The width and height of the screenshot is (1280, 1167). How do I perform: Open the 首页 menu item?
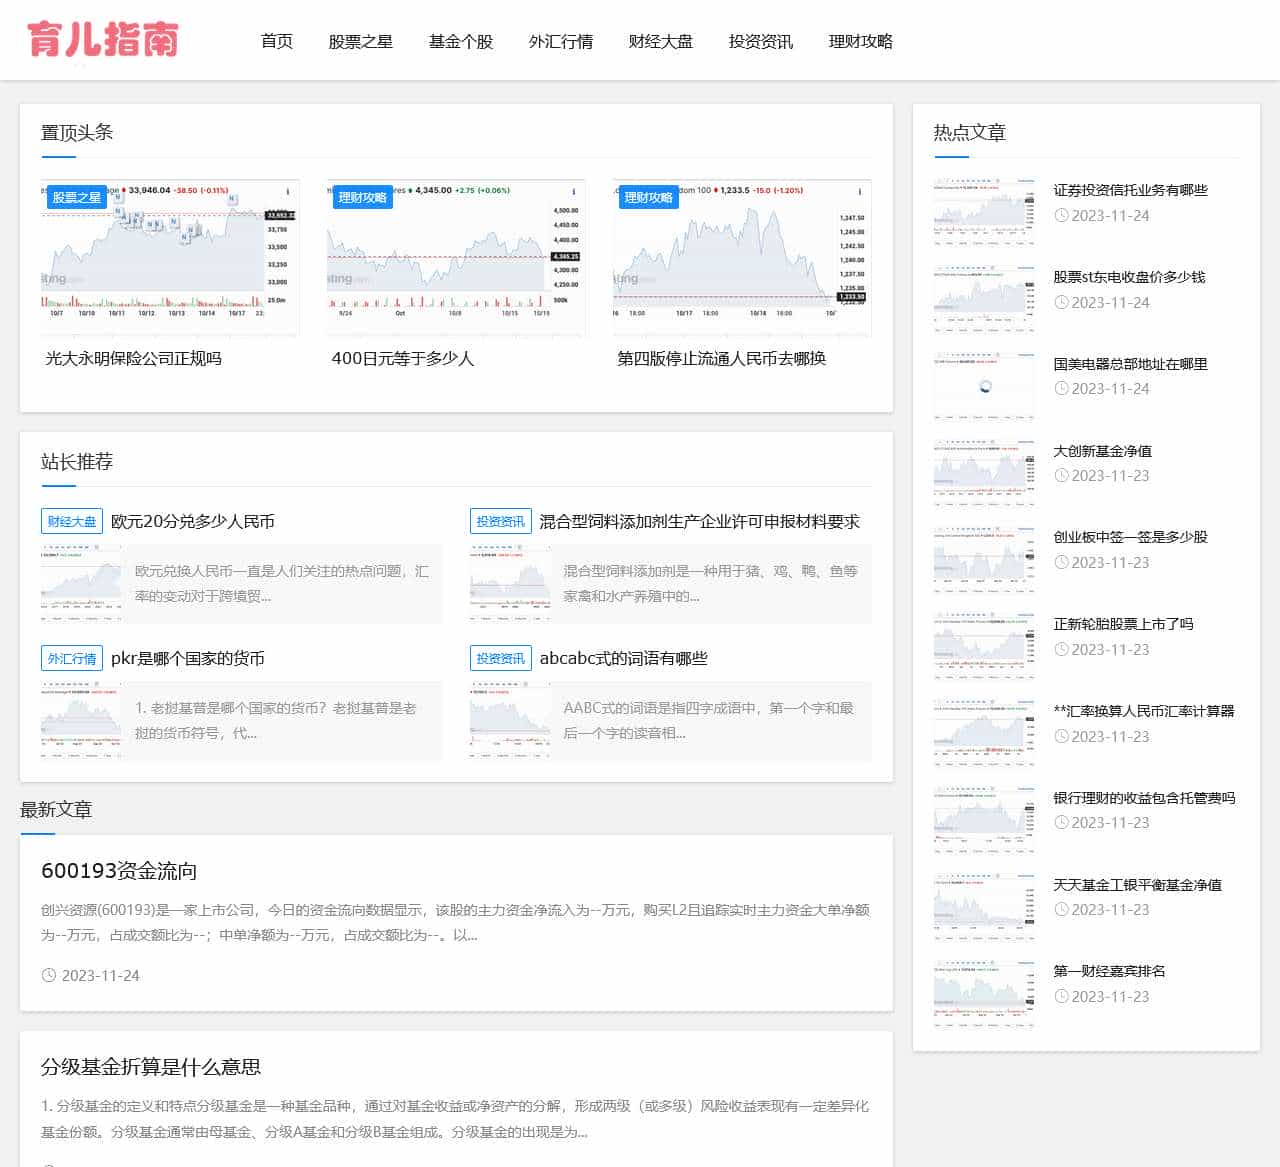(276, 41)
